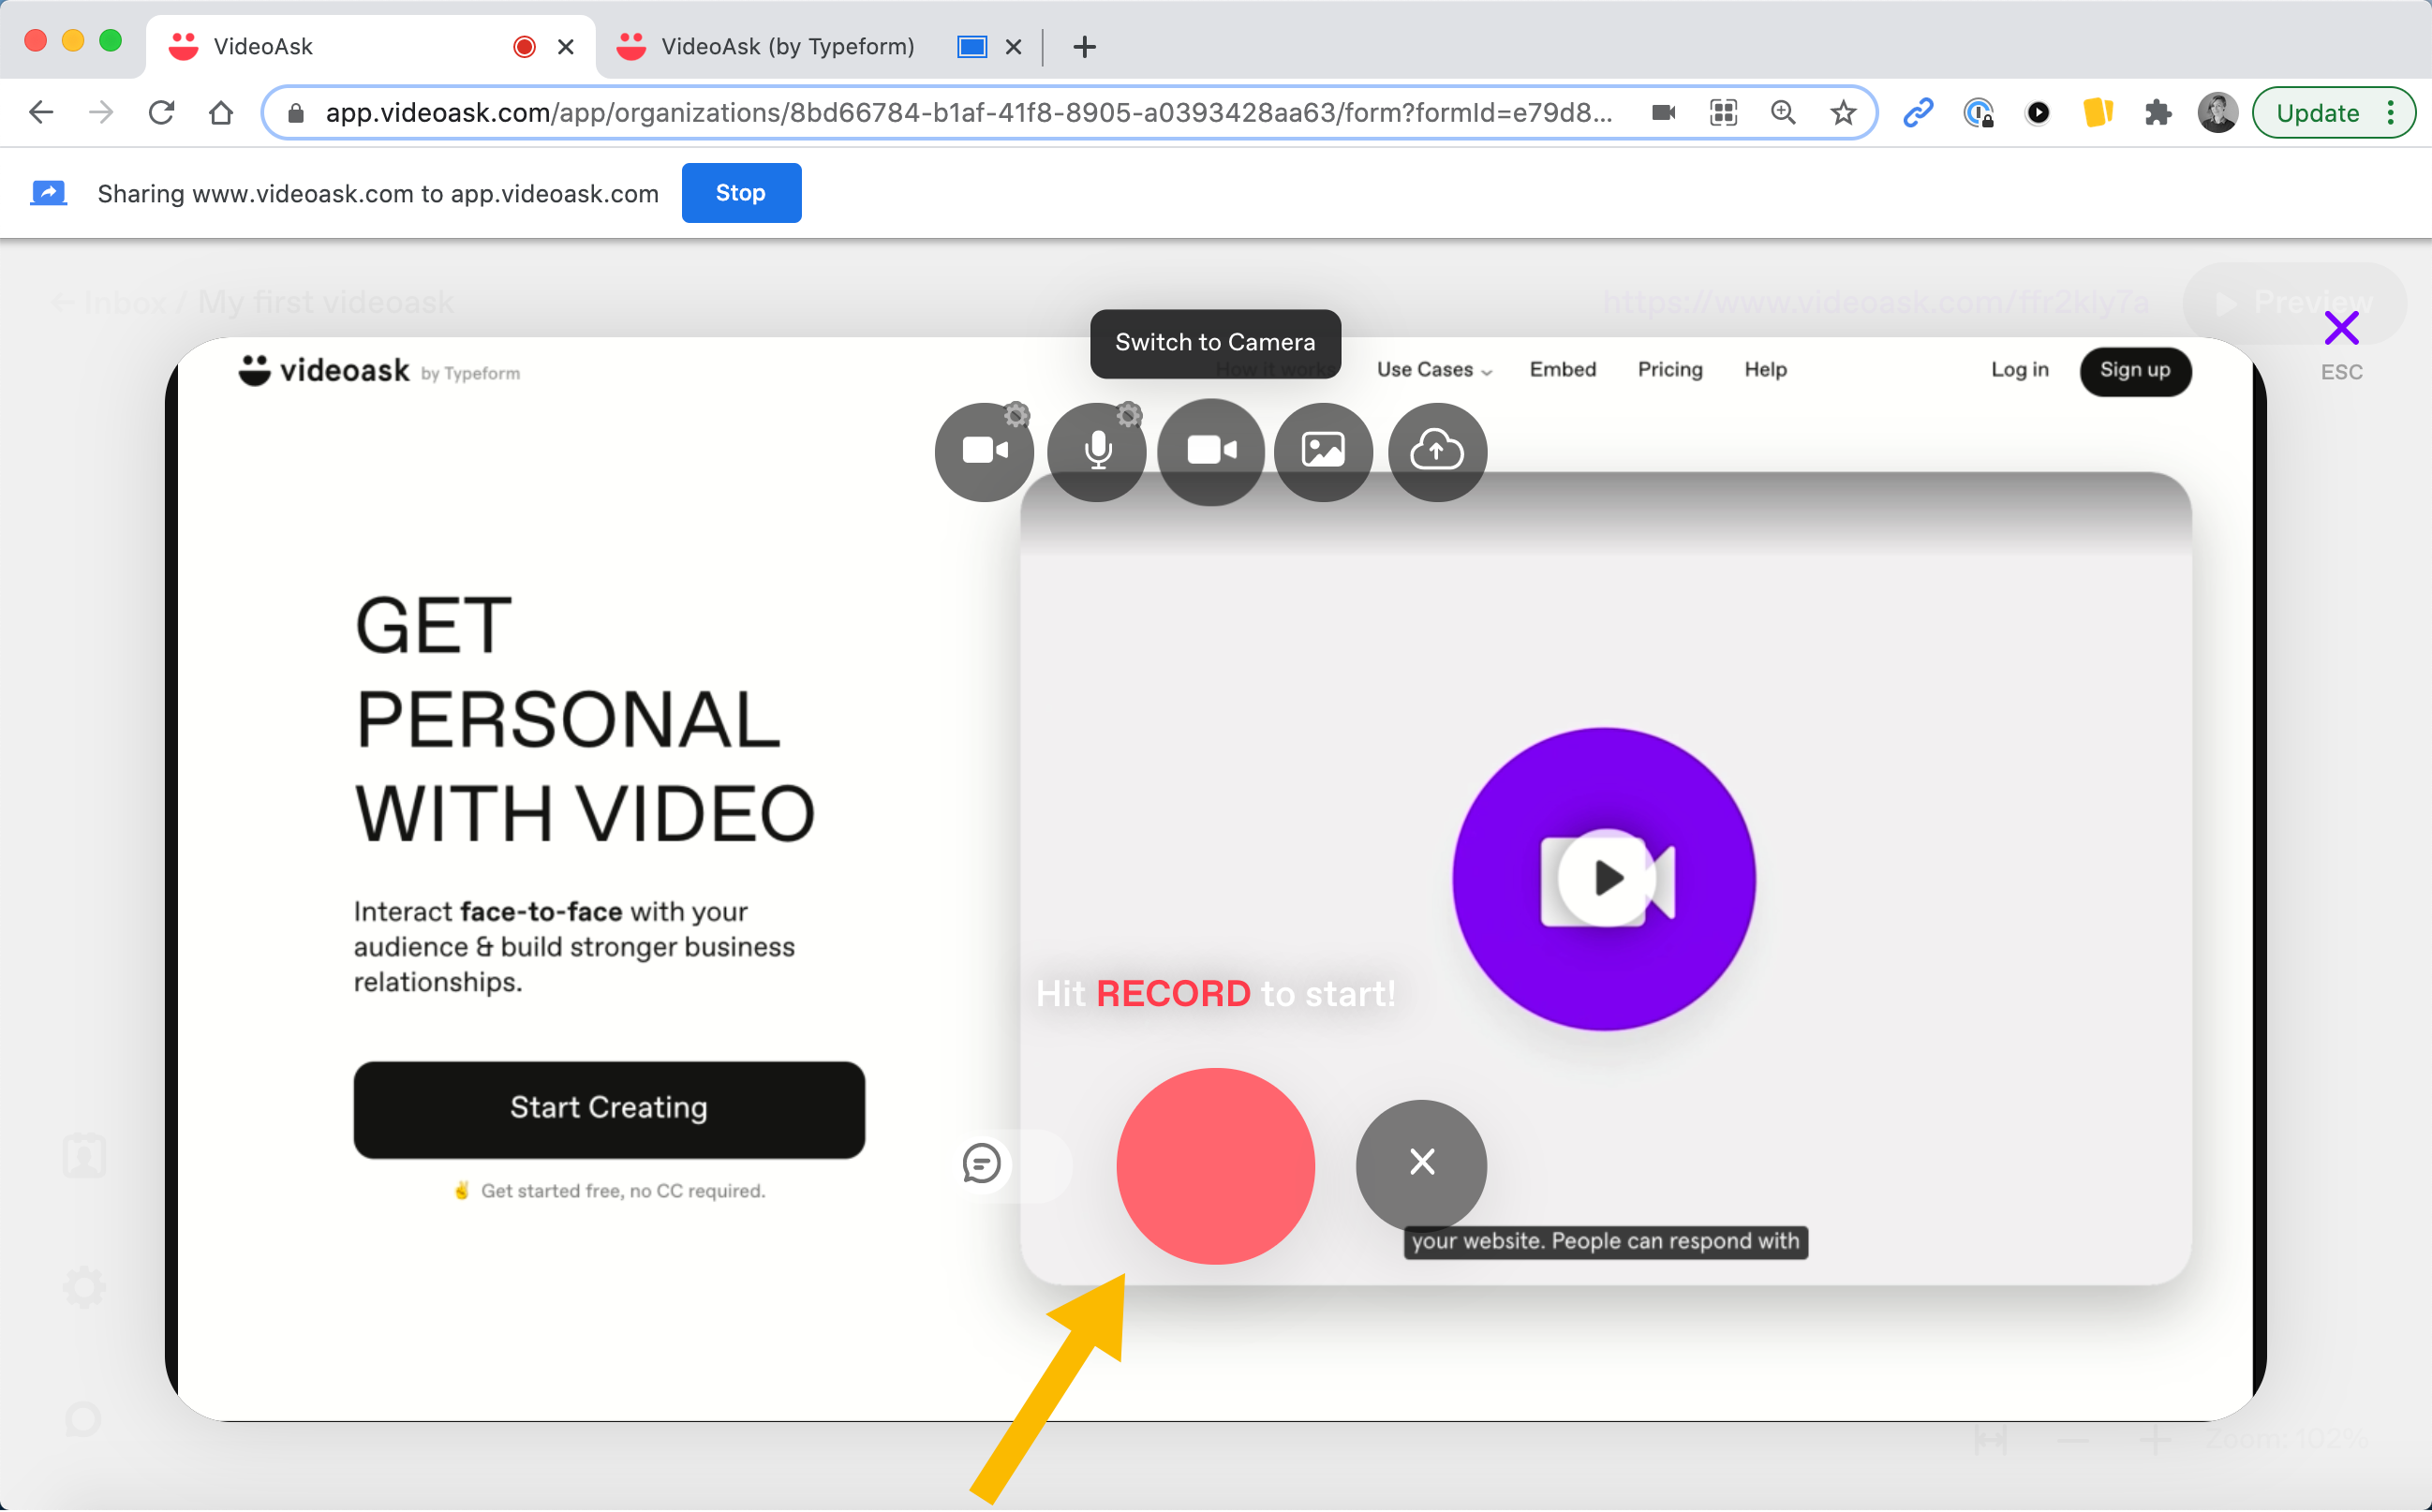
Task: Play the purple video thumbnail
Action: tap(1604, 879)
